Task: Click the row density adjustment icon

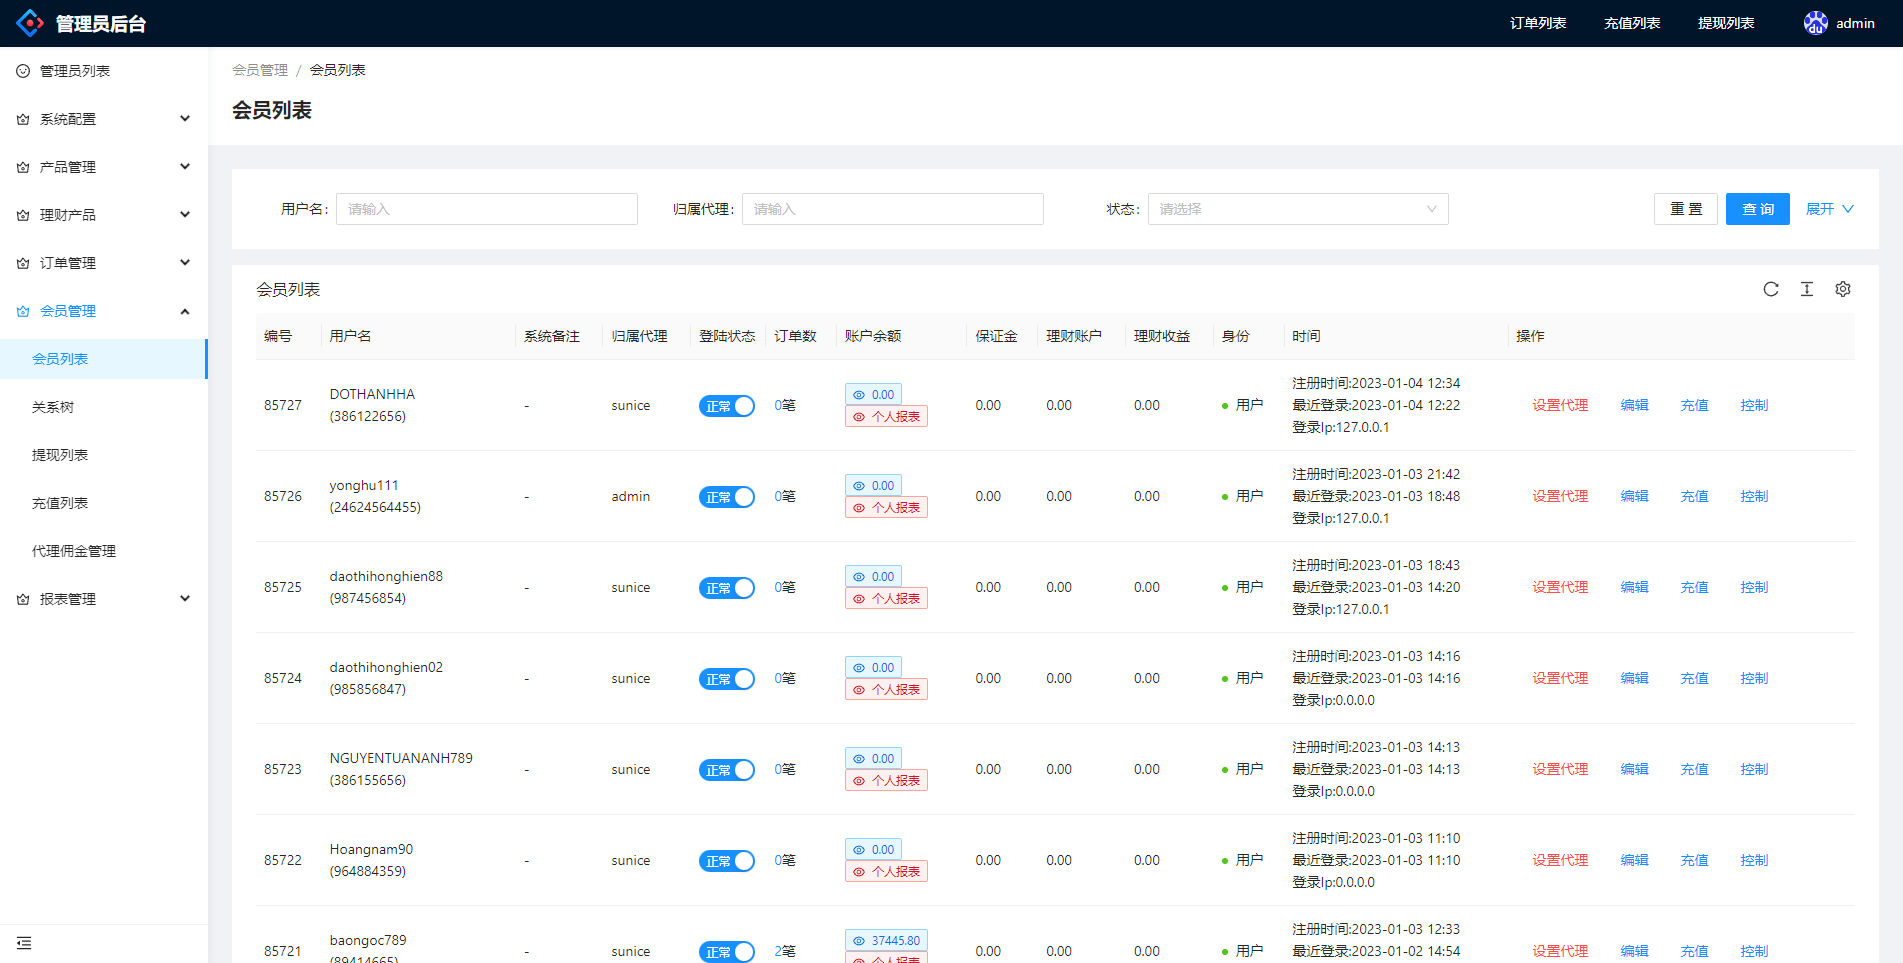Action: click(1807, 289)
